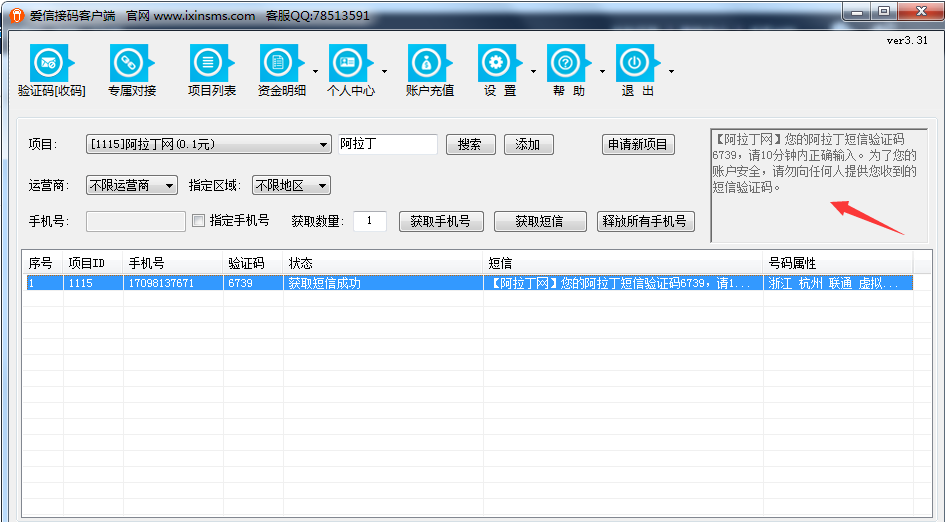
Task: Expand the 个人中心 dropdown arrow
Action: [x=385, y=72]
